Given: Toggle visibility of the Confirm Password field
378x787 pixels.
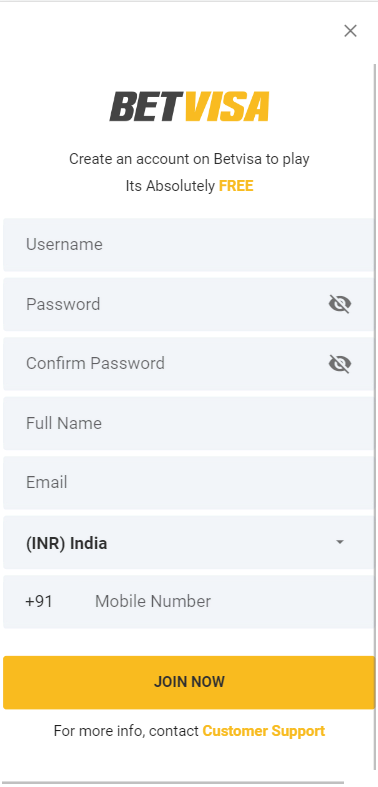Looking at the screenshot, I should (x=340, y=364).
